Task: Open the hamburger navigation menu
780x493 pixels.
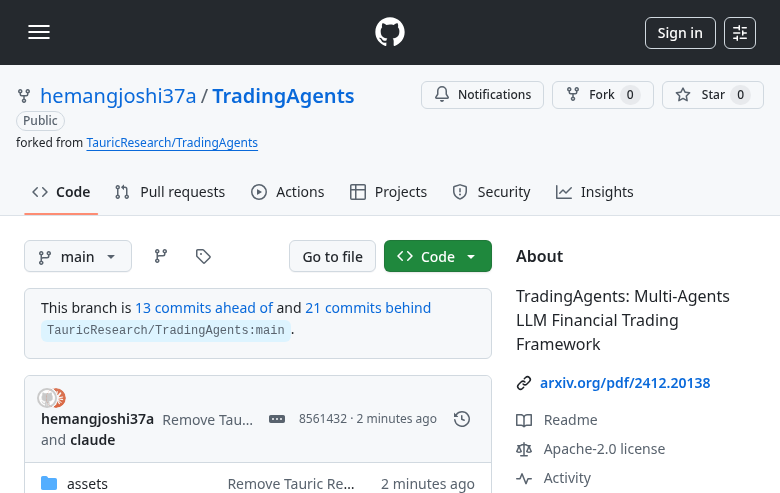Action: 39,32
